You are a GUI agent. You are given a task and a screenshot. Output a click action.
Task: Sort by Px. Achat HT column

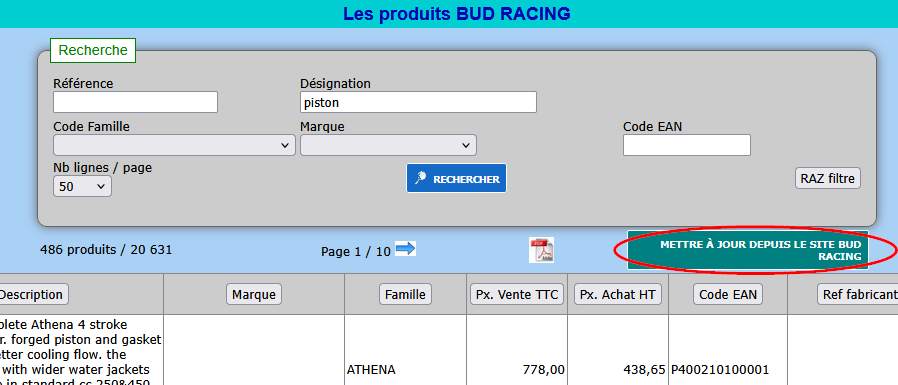coord(618,294)
